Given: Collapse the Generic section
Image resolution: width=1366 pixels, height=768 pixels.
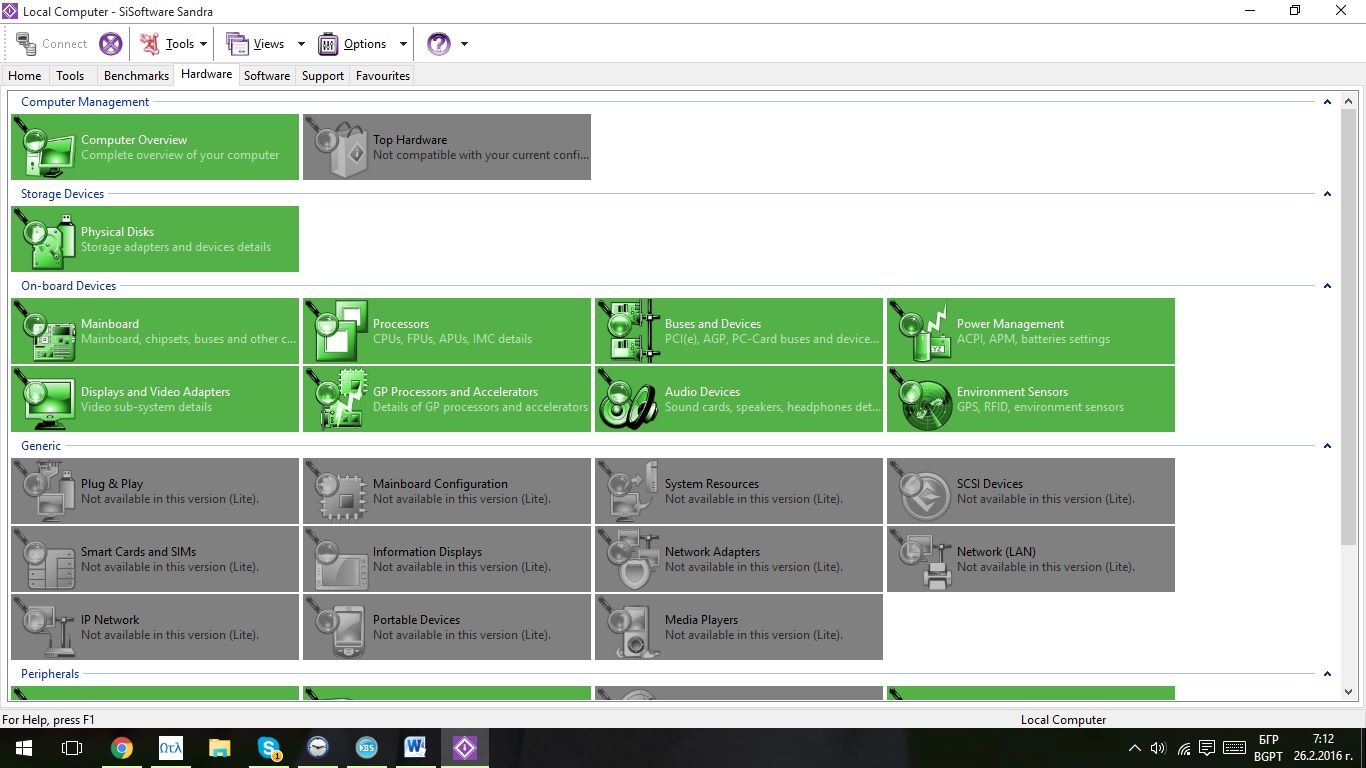Looking at the screenshot, I should [x=1327, y=446].
